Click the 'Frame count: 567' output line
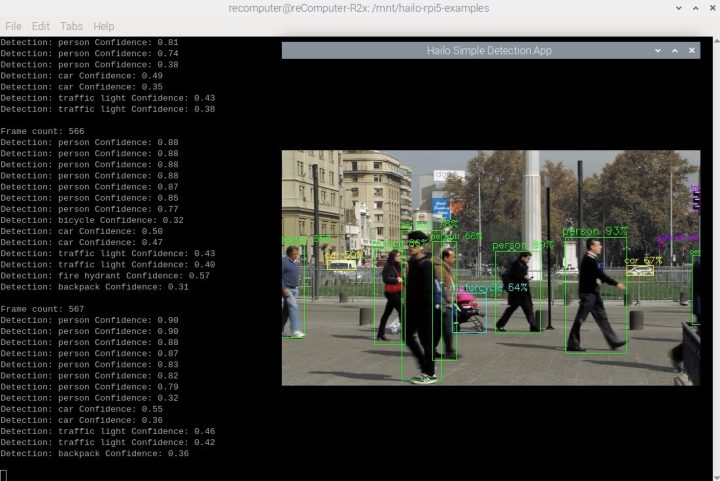The image size is (720, 481). [x=43, y=309]
